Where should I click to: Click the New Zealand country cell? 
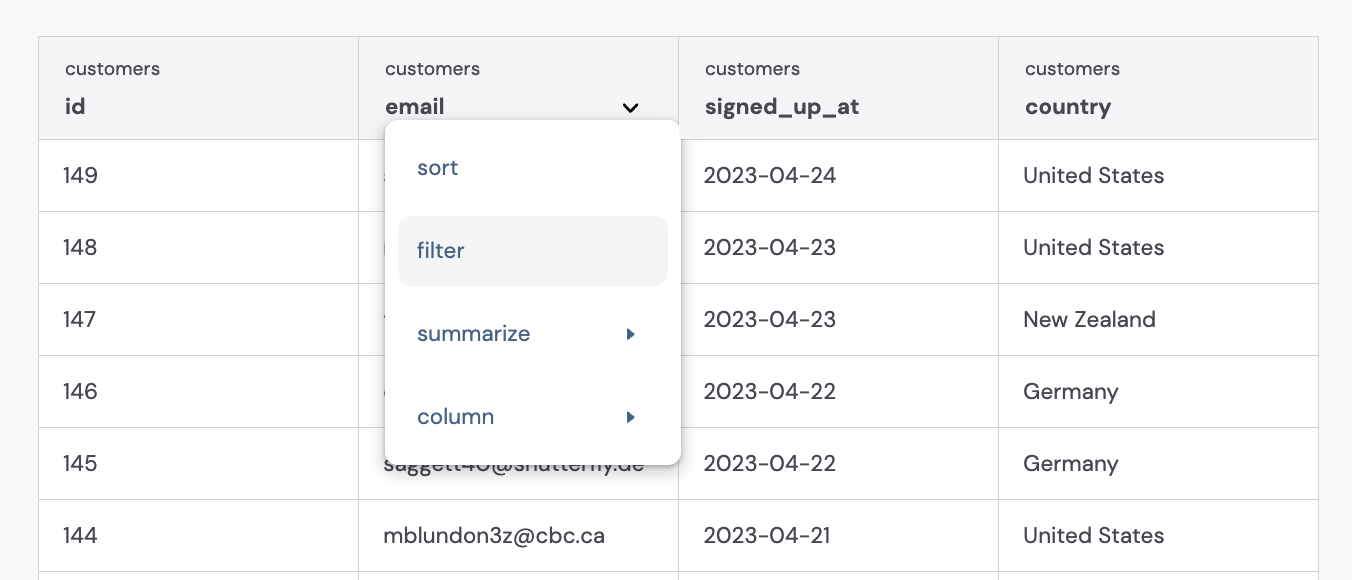click(x=1159, y=320)
